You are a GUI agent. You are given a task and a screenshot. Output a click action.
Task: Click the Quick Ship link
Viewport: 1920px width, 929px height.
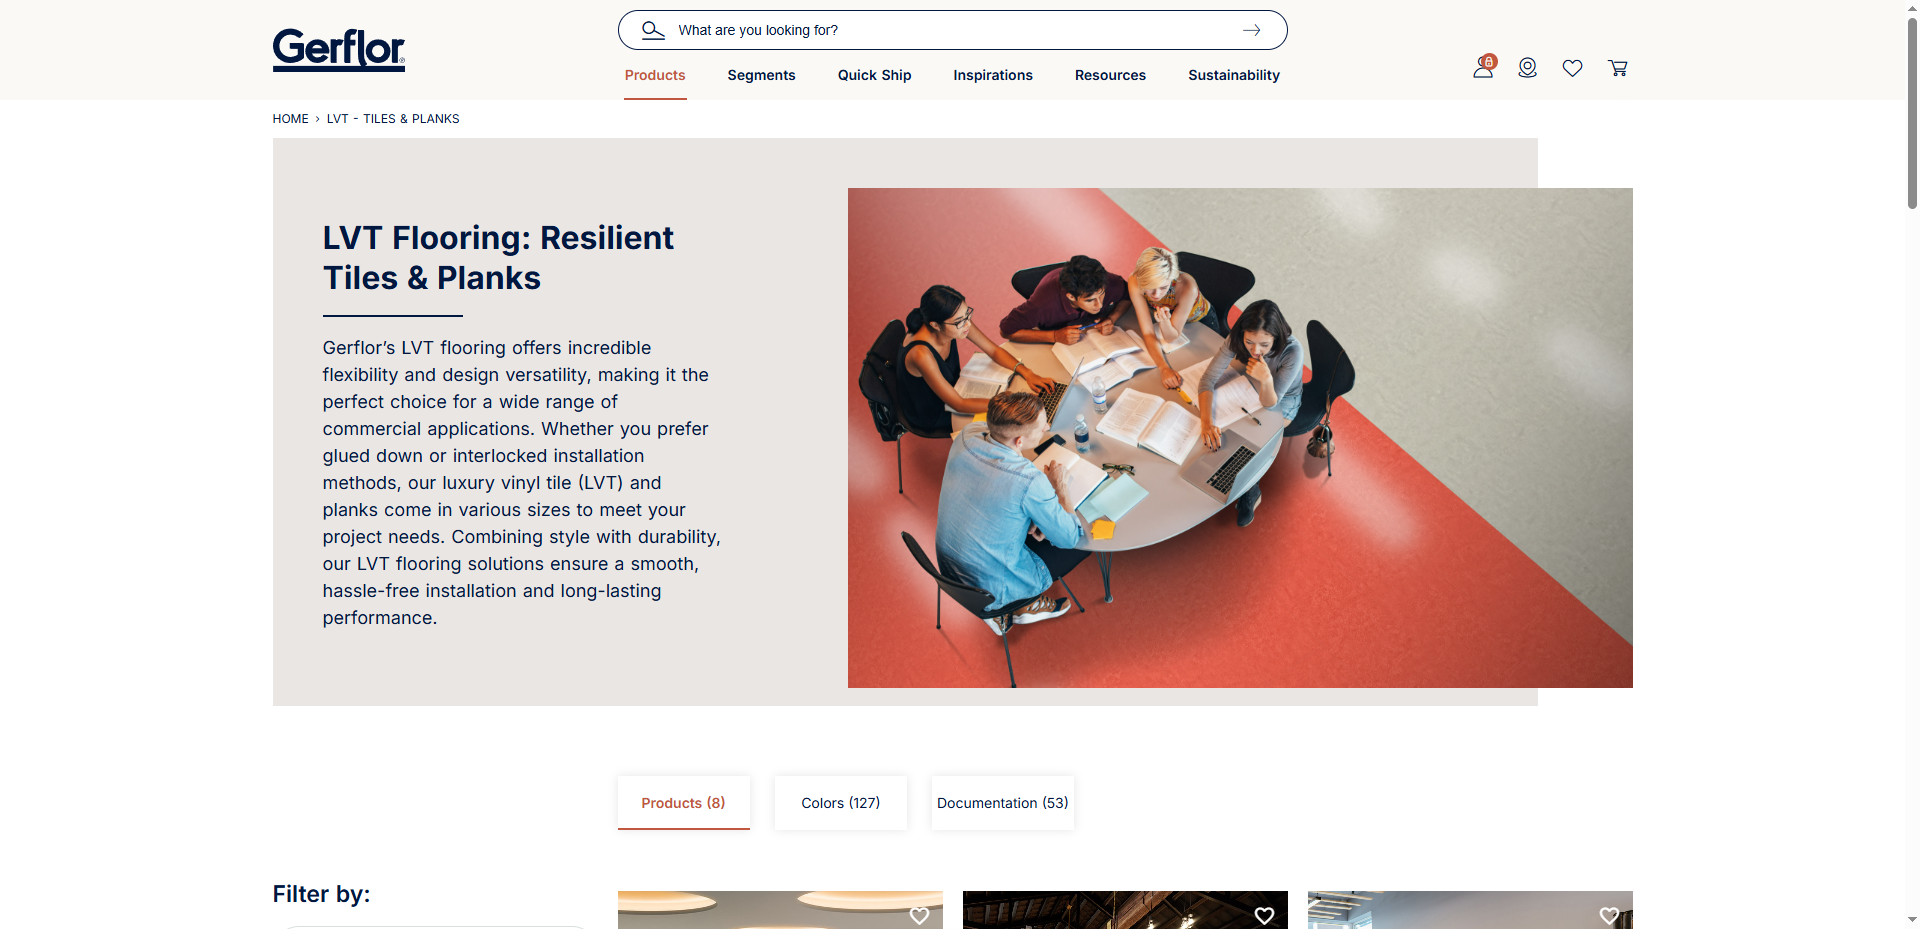pyautogui.click(x=874, y=75)
